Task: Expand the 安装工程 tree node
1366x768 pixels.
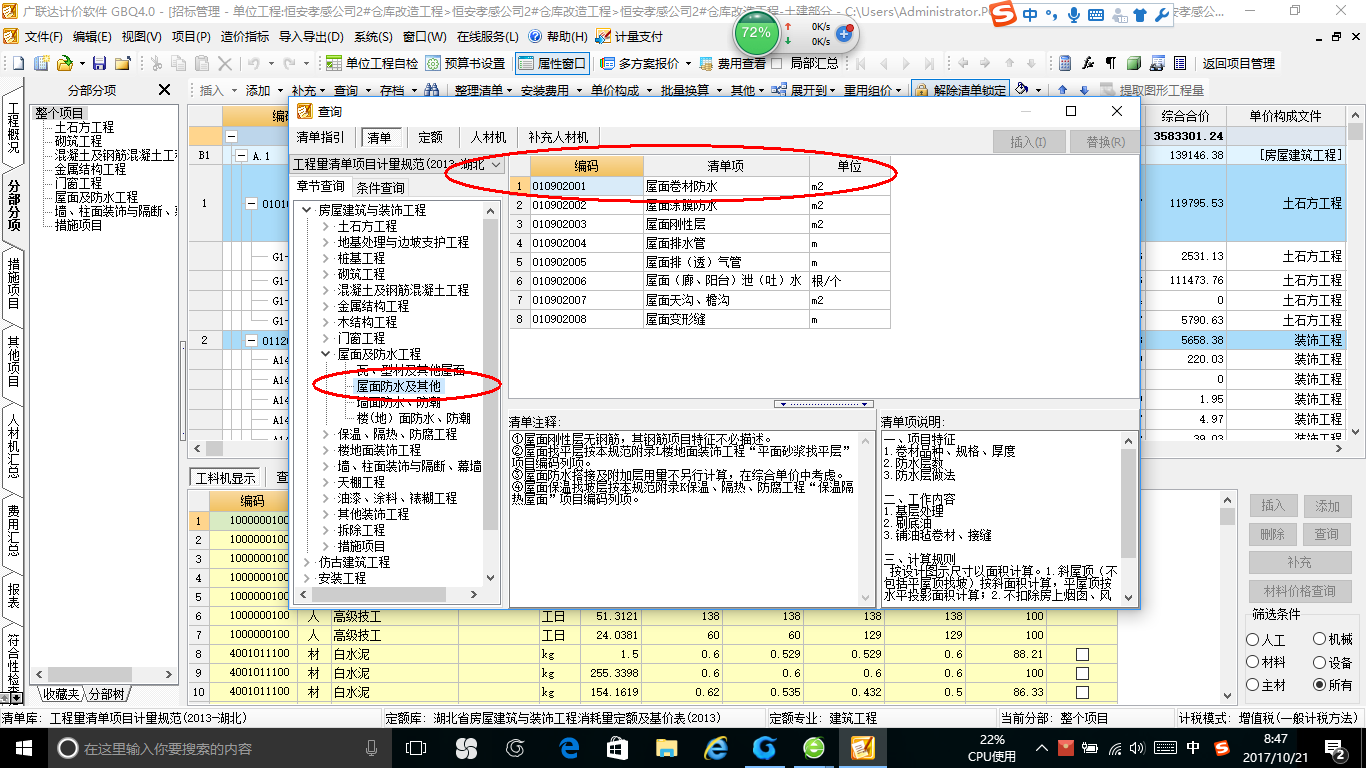Action: click(x=307, y=578)
